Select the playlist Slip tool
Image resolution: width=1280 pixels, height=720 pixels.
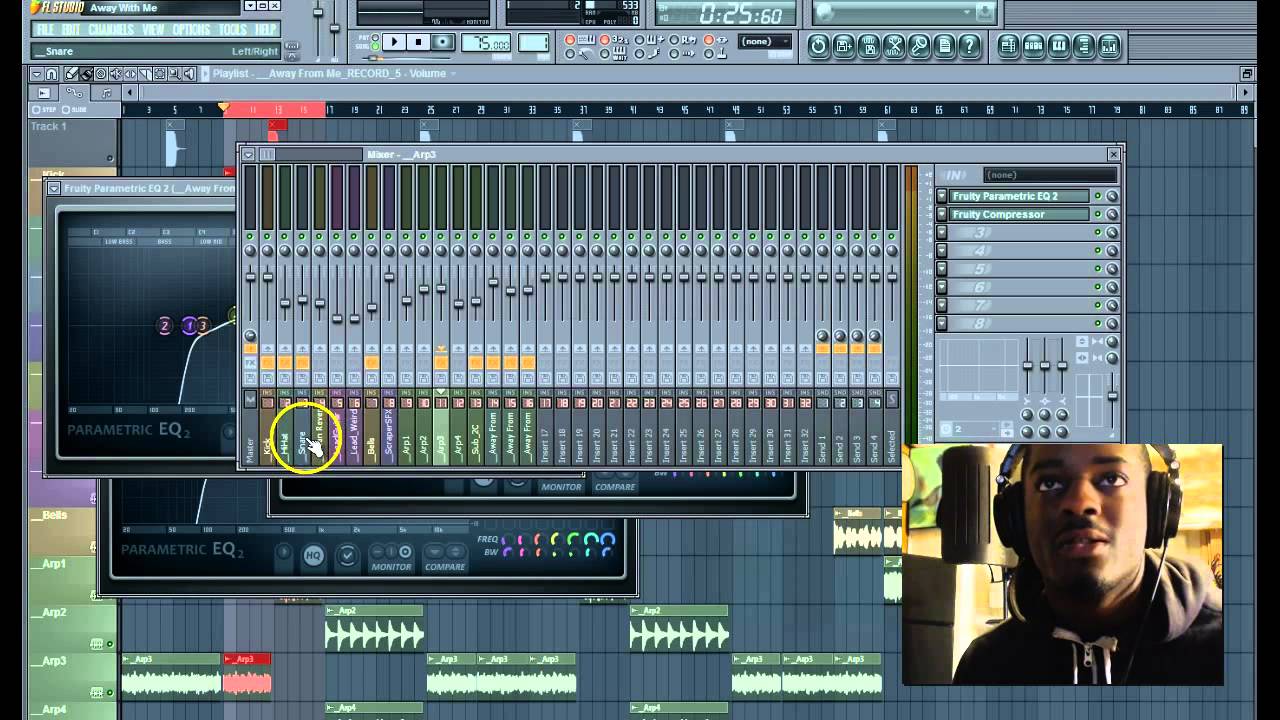tap(130, 73)
